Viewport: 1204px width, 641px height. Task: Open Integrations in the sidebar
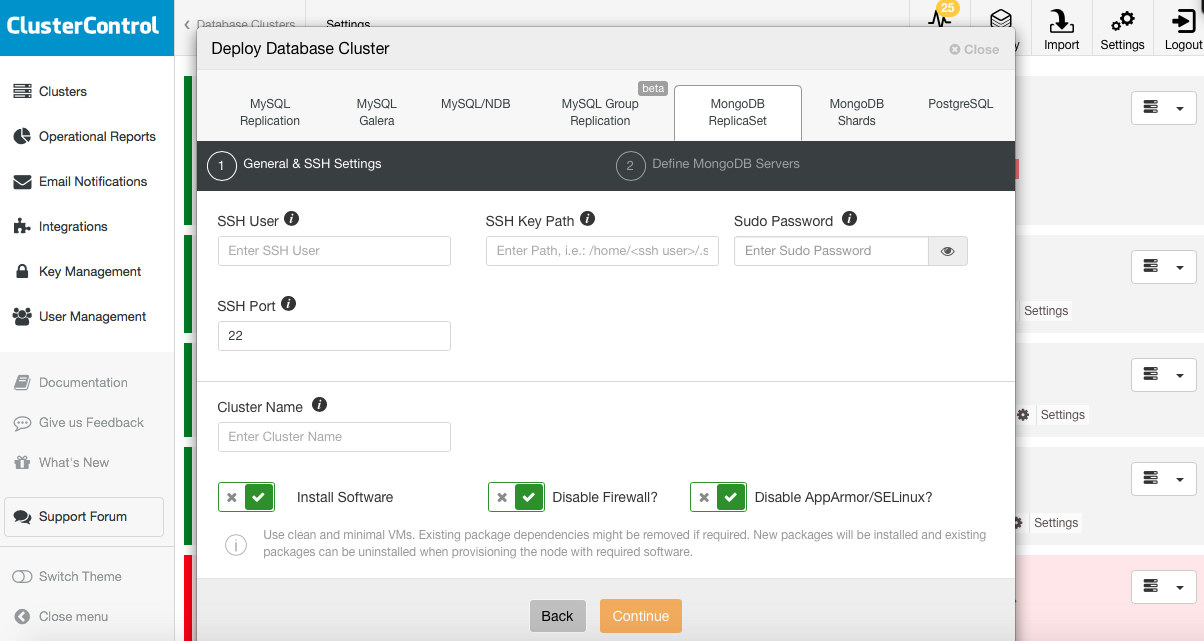(x=60, y=227)
